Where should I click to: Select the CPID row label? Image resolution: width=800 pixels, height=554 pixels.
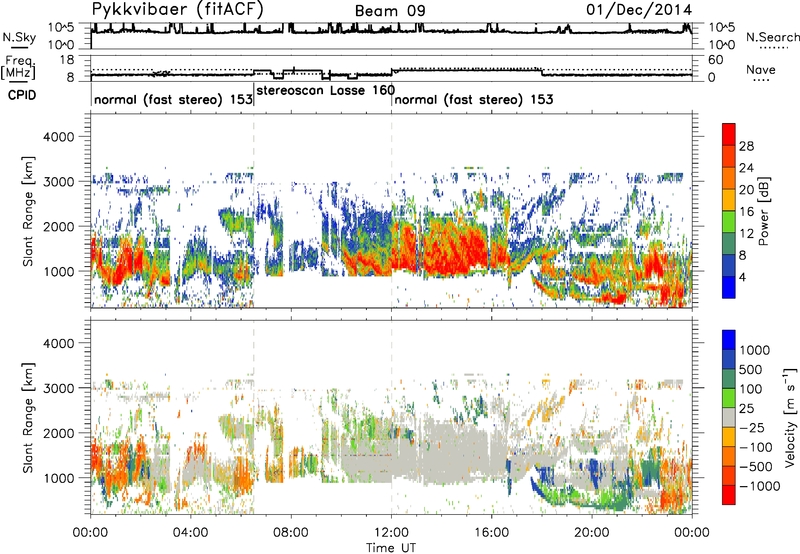[21, 95]
